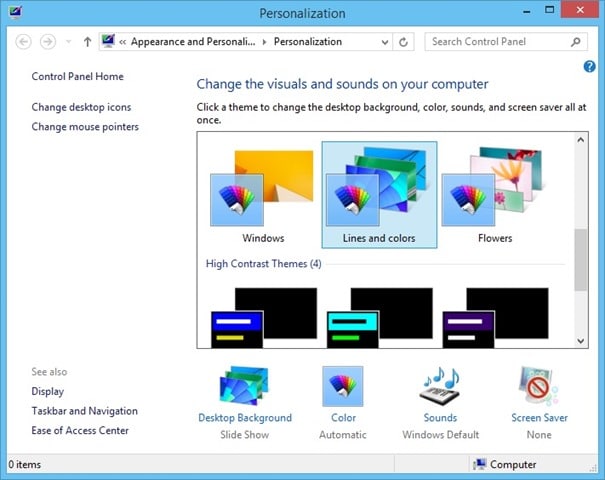Expand the address bar history dropdown
The image size is (605, 480).
coord(385,42)
